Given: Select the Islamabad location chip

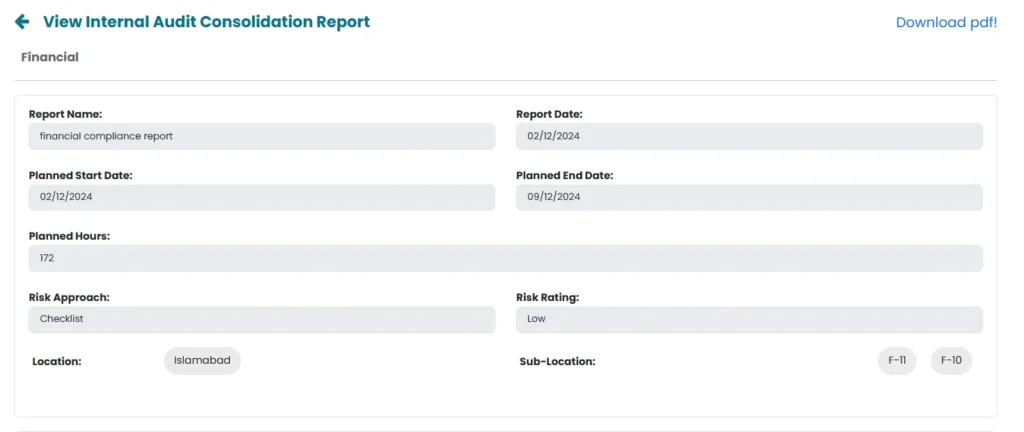Looking at the screenshot, I should pos(202,360).
